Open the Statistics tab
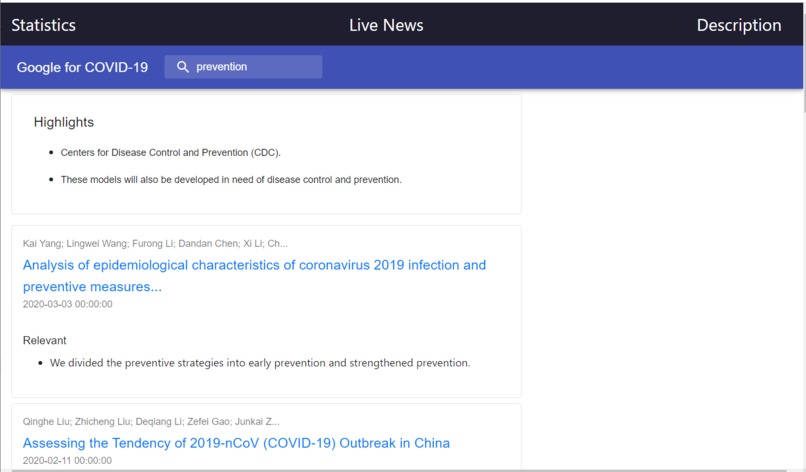 (44, 25)
